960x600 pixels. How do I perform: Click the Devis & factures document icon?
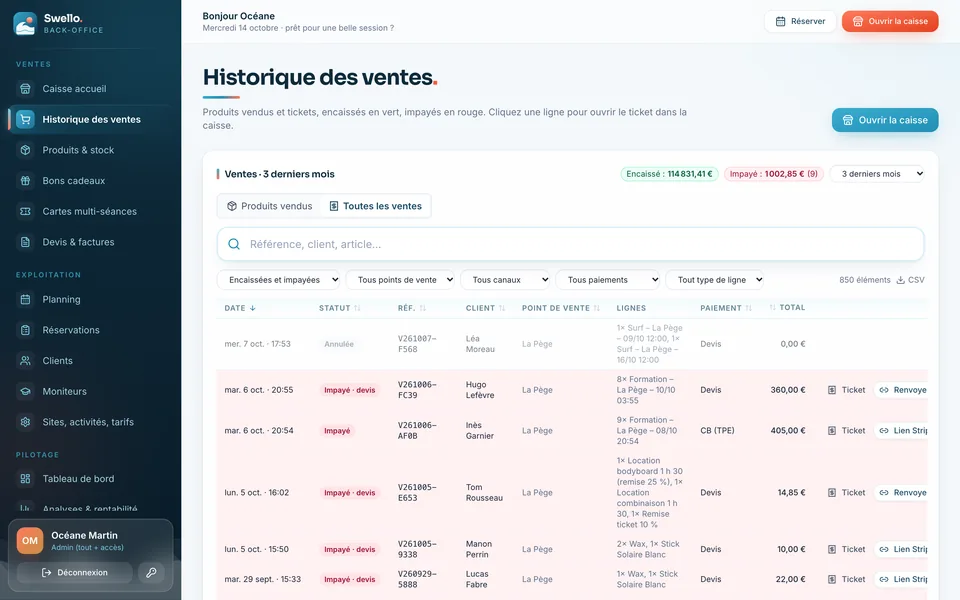click(x=25, y=242)
